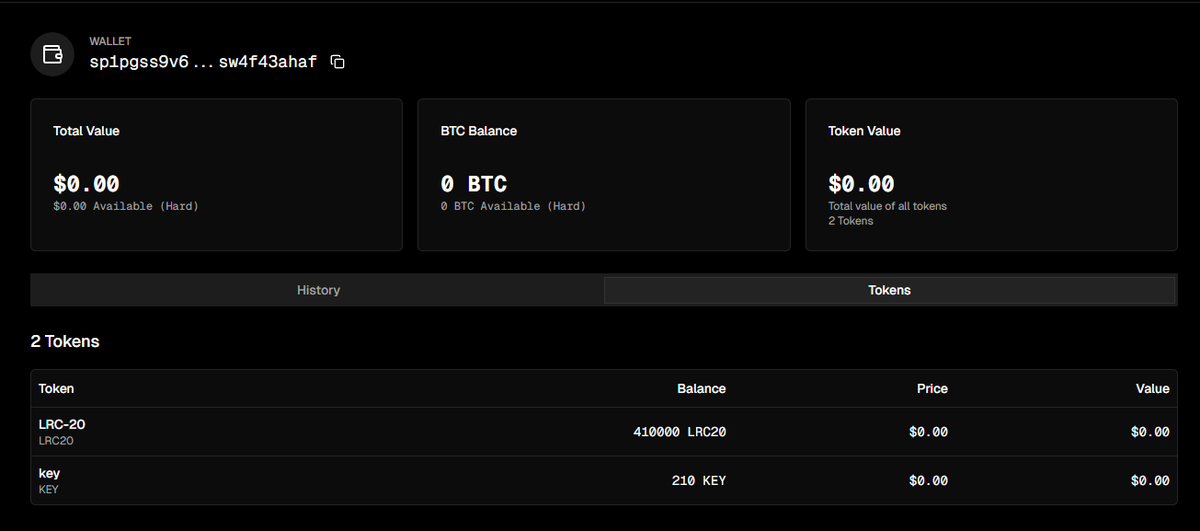Click the $0.00 value in key row
Image resolution: width=1200 pixels, height=531 pixels.
click(1150, 481)
